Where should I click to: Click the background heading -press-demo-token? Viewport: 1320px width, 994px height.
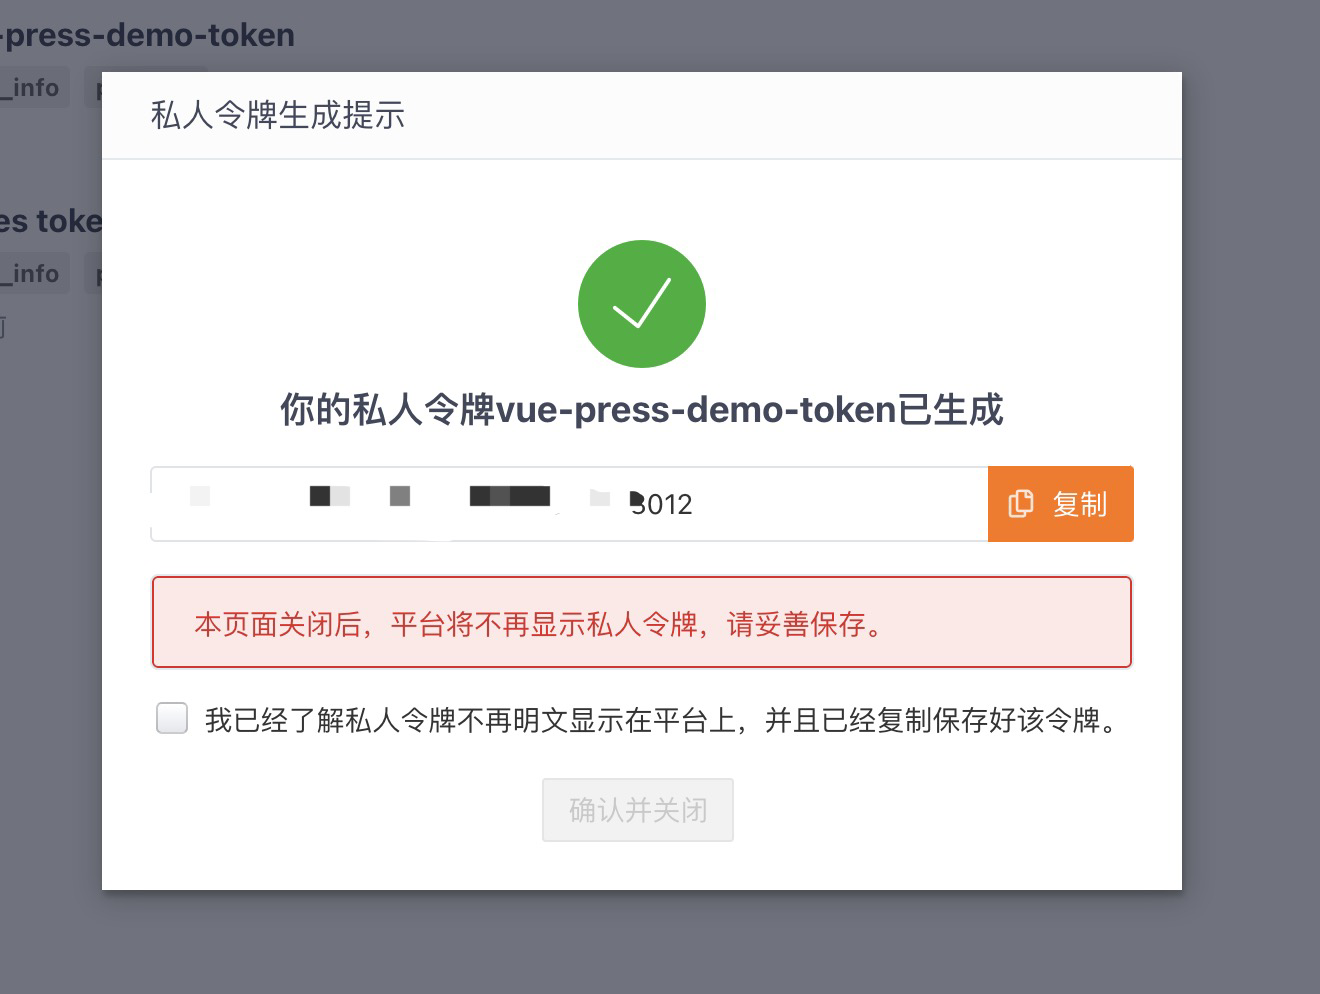[147, 35]
